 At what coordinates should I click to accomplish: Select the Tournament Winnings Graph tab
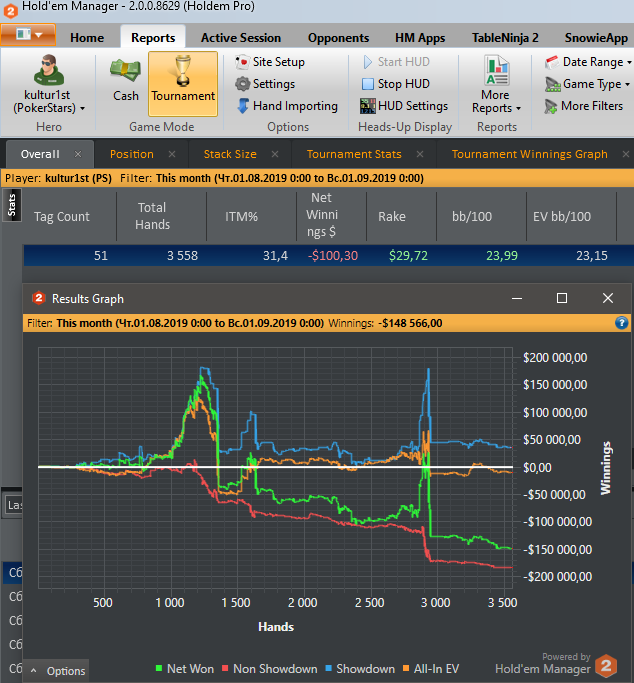tap(529, 154)
